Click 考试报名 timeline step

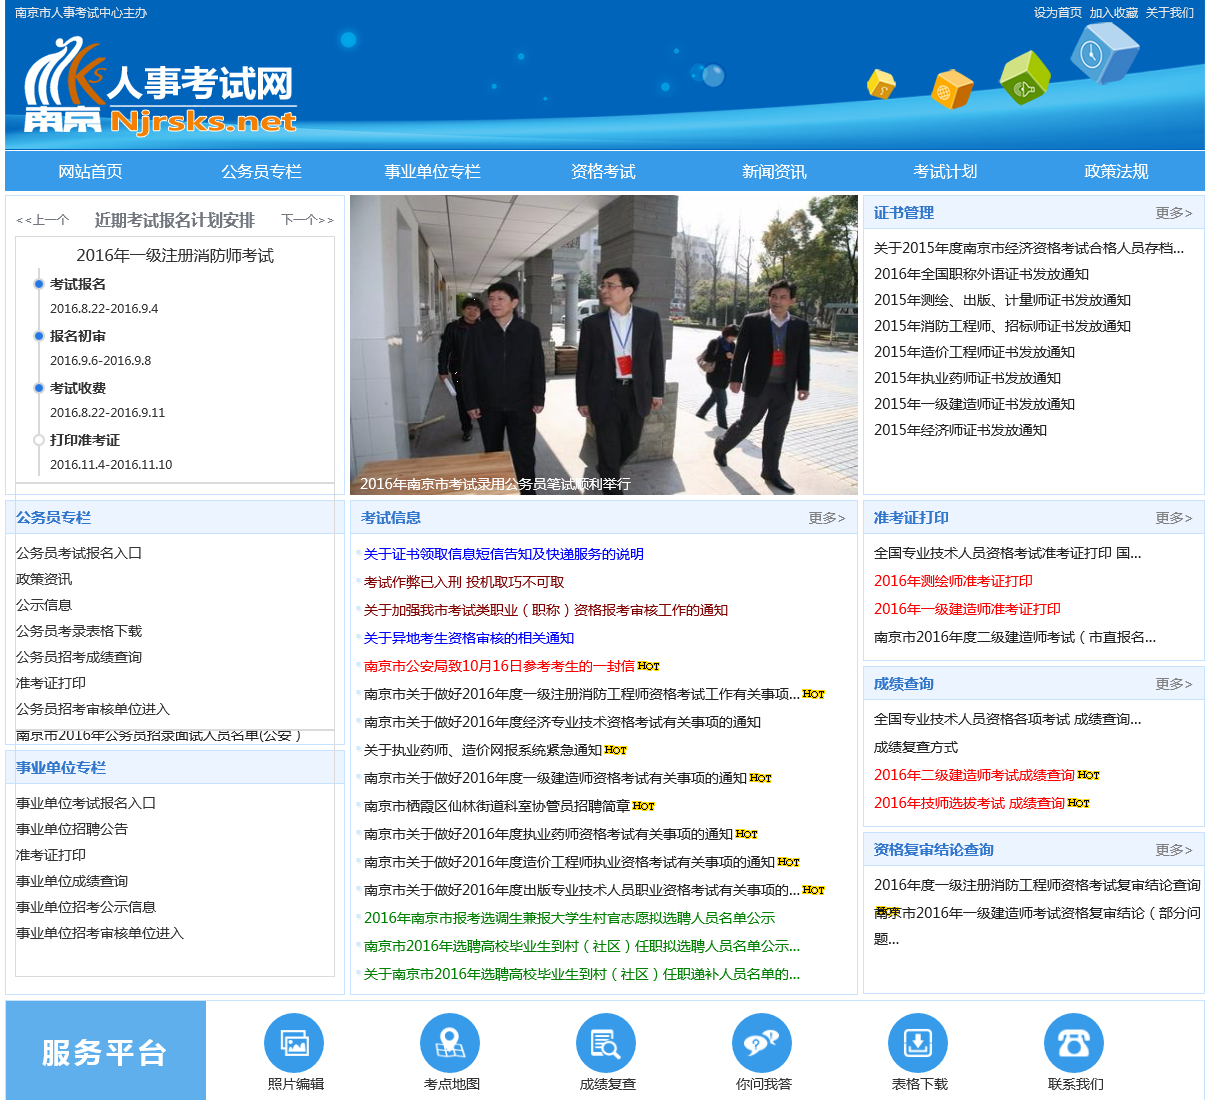[x=78, y=284]
